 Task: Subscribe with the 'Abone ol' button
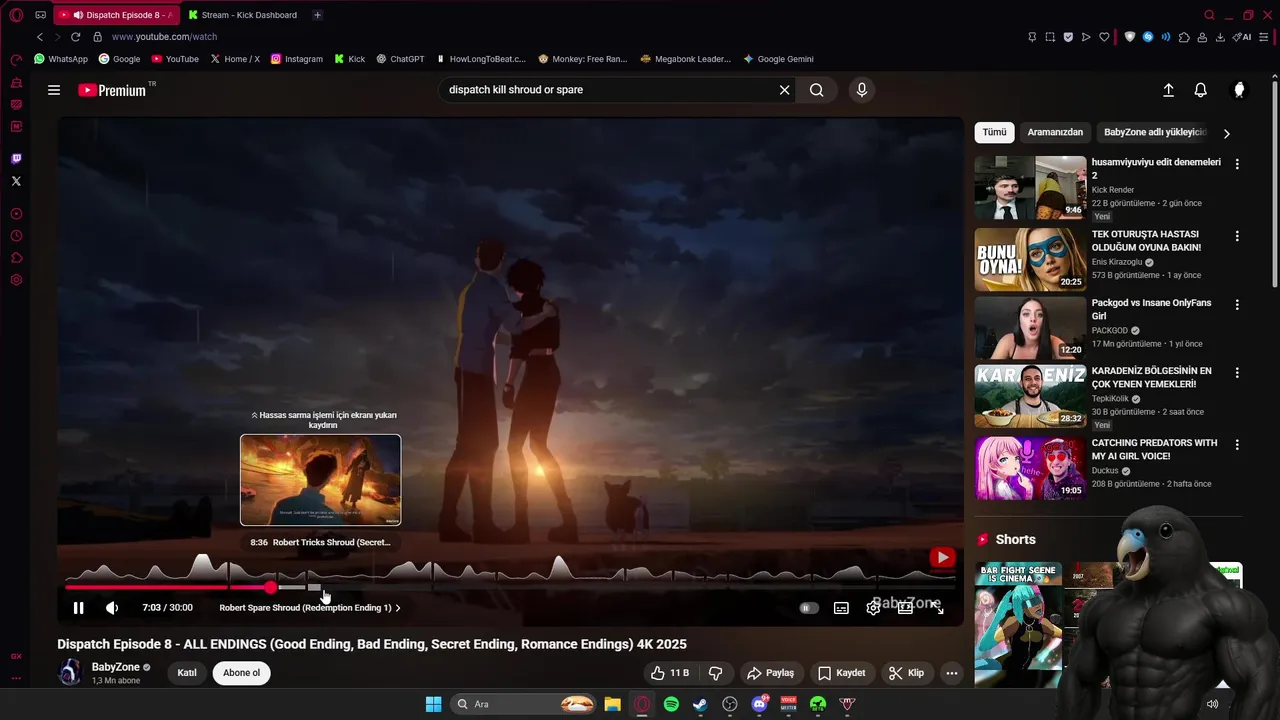click(x=241, y=673)
